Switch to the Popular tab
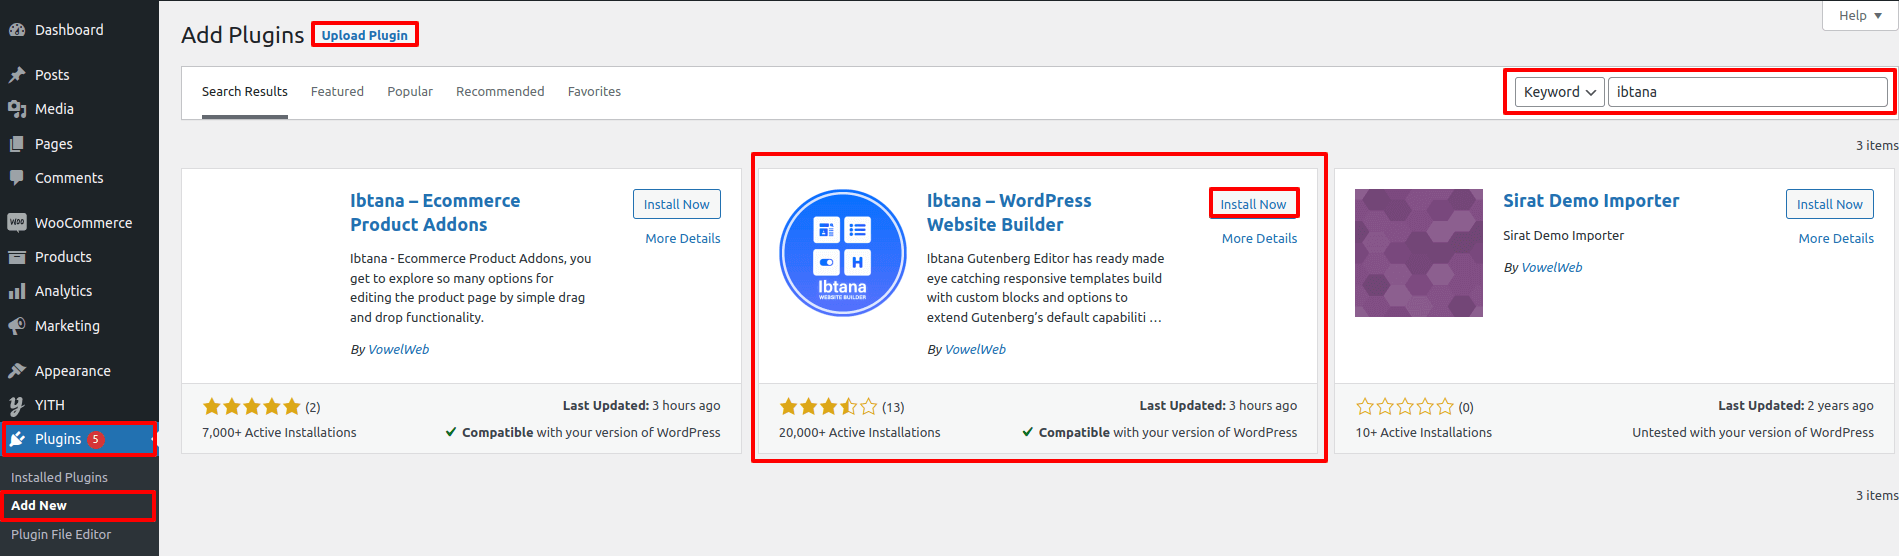Viewport: 1899px width, 556px height. [410, 92]
